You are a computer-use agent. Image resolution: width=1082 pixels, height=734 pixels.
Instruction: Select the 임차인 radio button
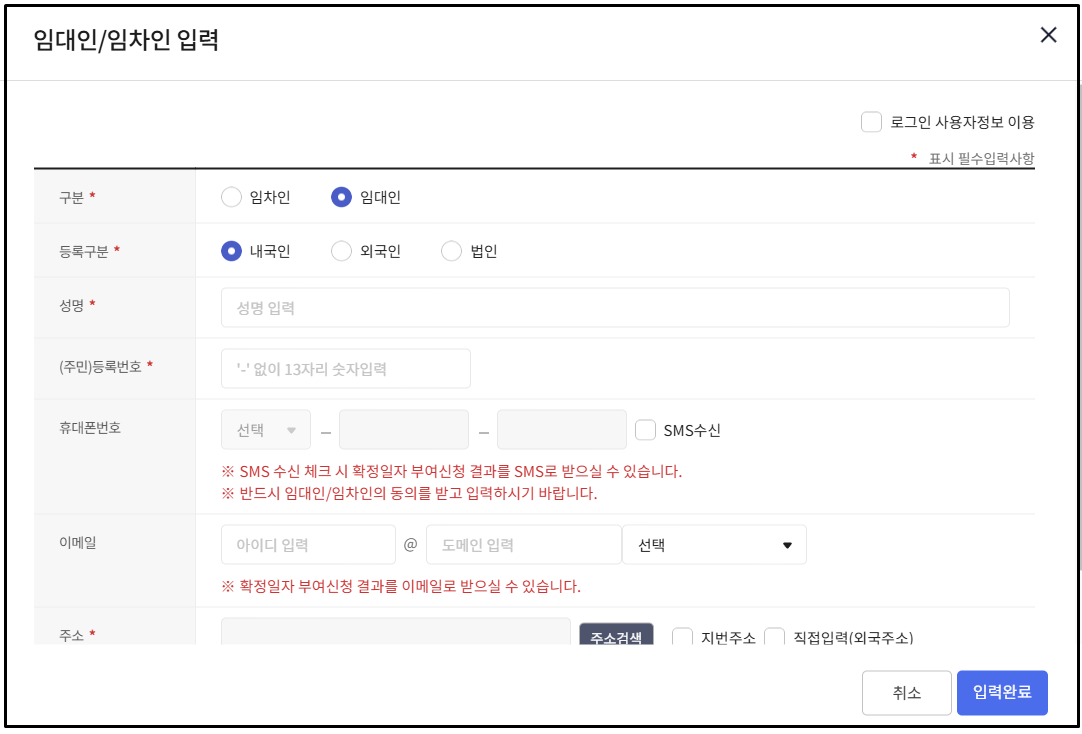click(x=231, y=197)
